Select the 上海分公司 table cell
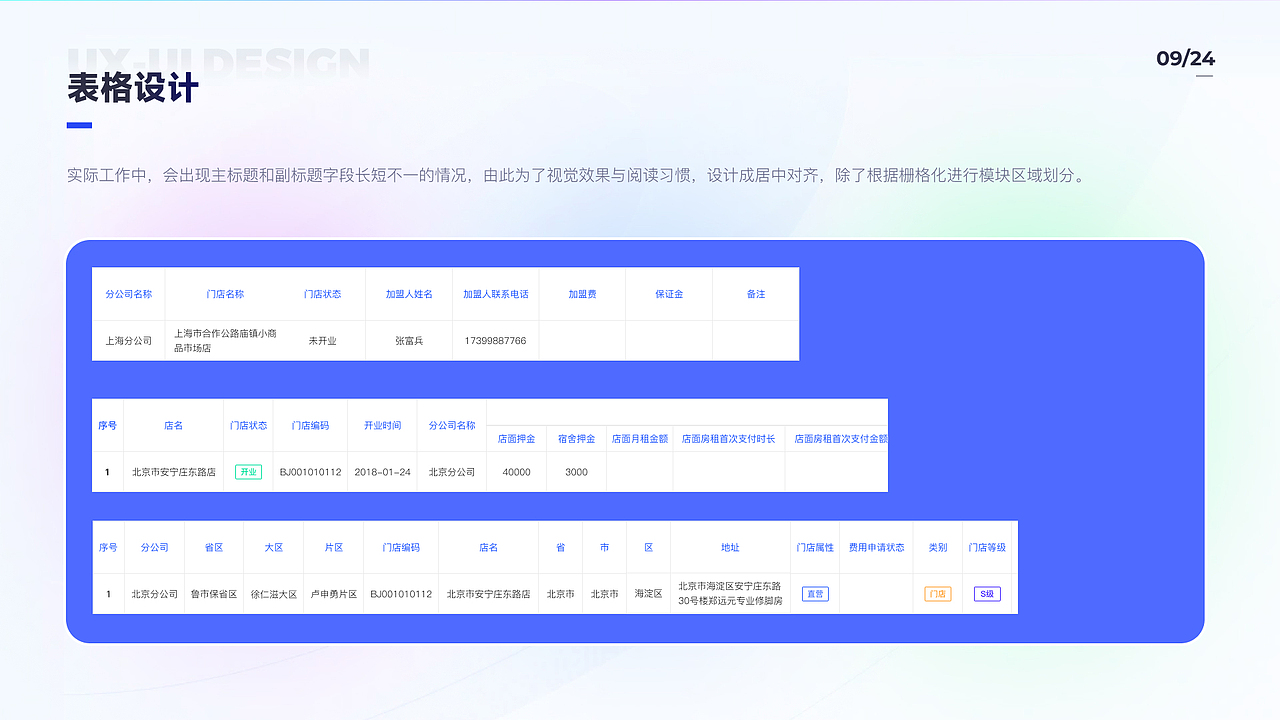 coord(129,340)
